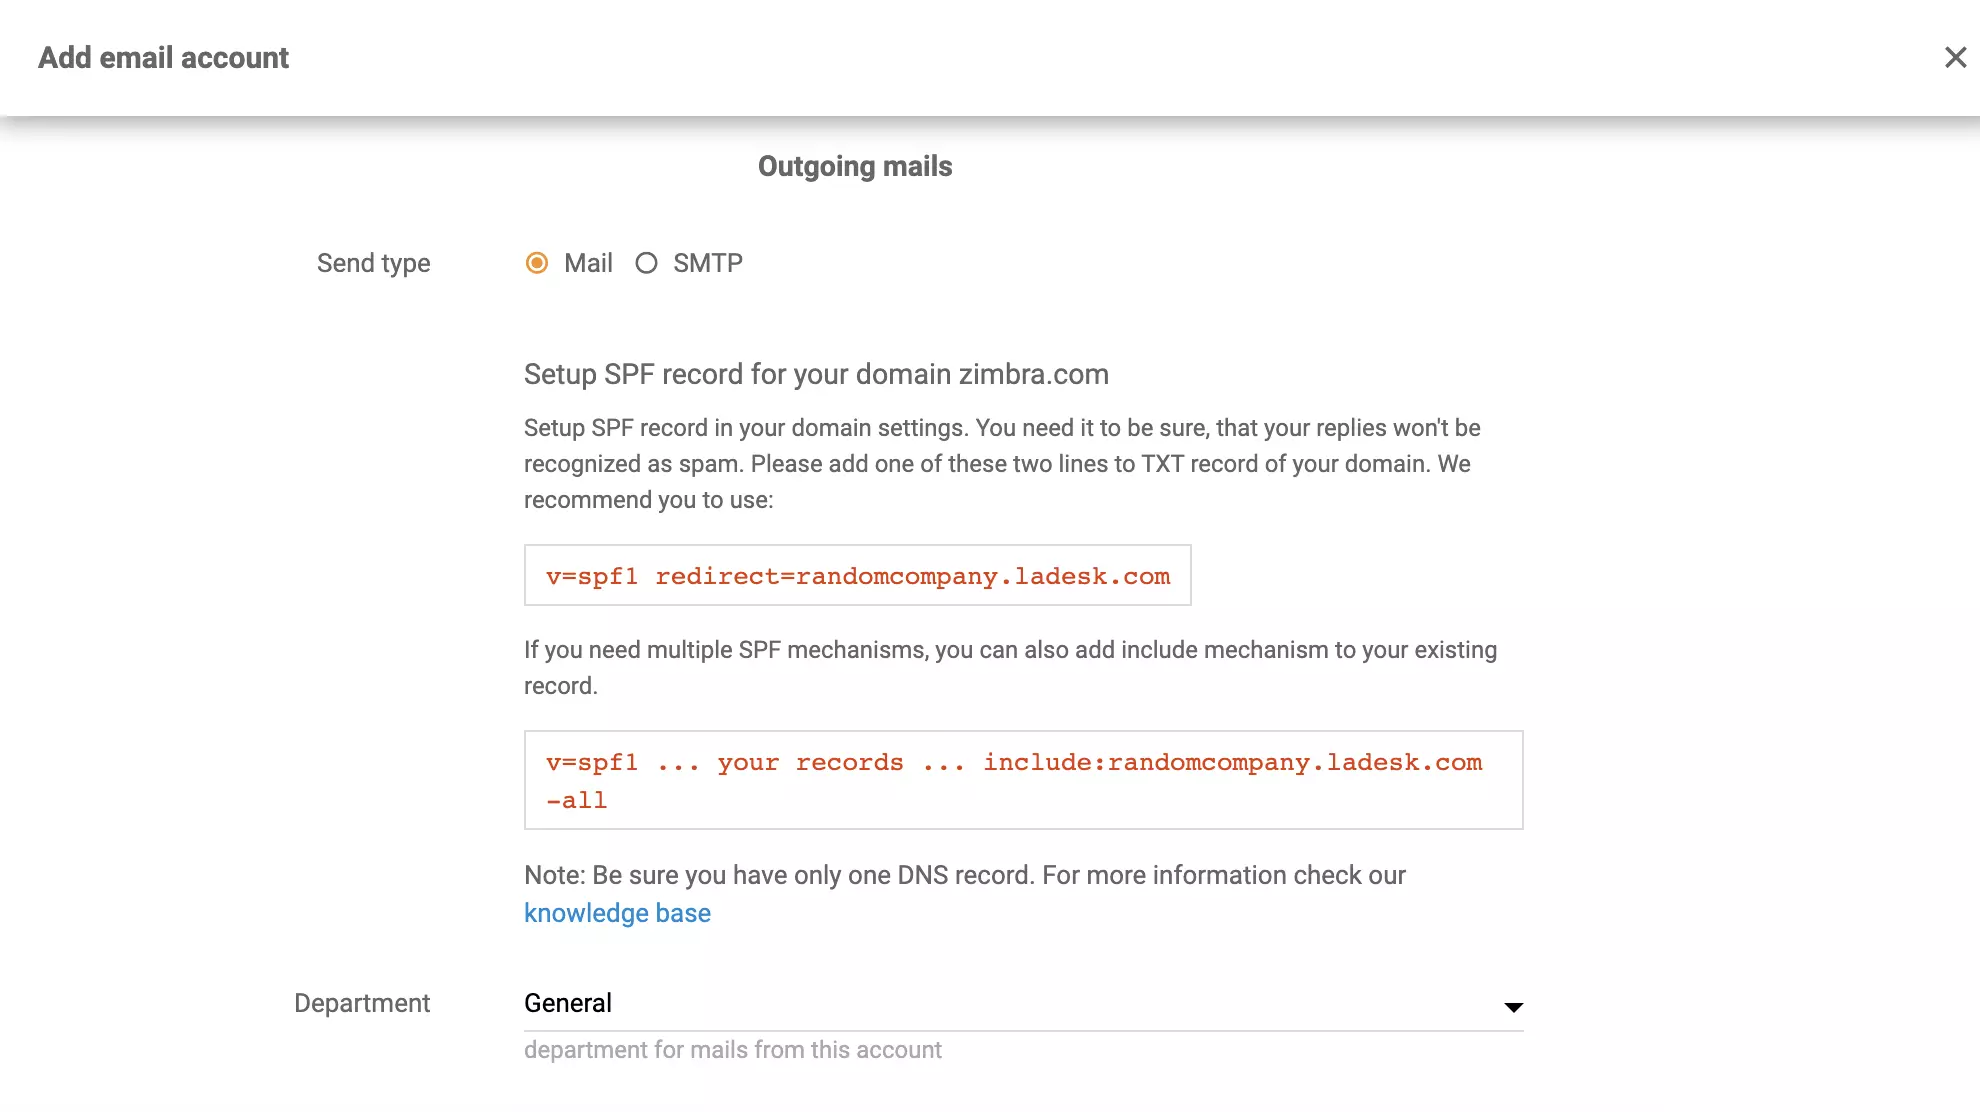Click the department helper text below General

coord(732,1049)
